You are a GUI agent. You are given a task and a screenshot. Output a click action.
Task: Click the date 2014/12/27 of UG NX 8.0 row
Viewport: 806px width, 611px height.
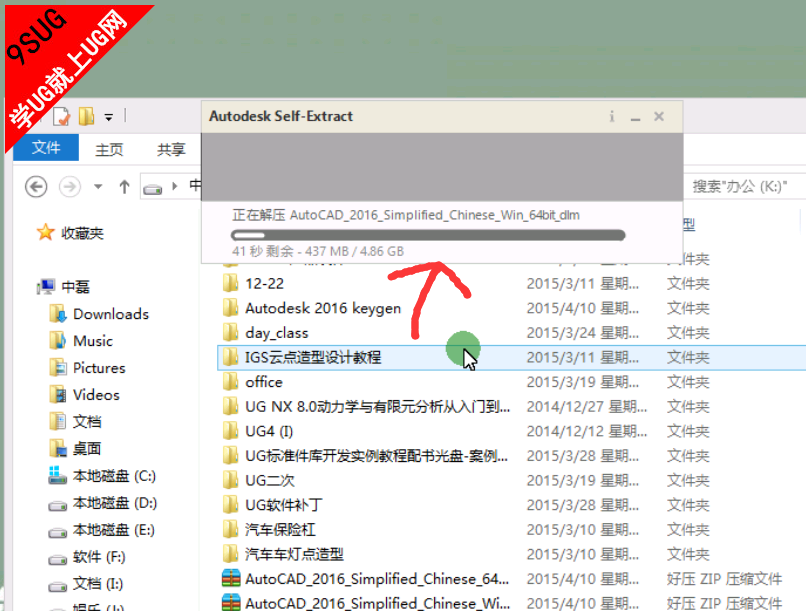(587, 407)
